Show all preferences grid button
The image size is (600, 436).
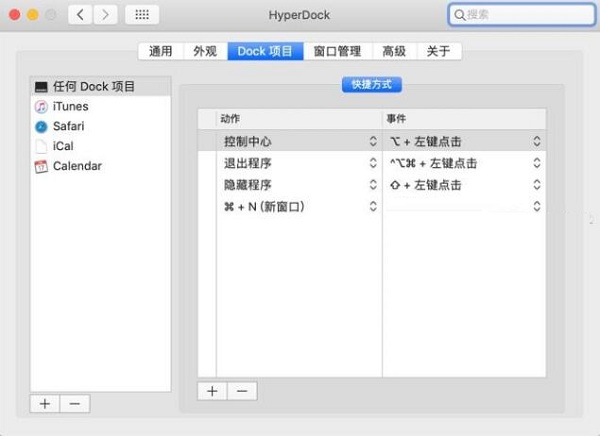tap(142, 15)
